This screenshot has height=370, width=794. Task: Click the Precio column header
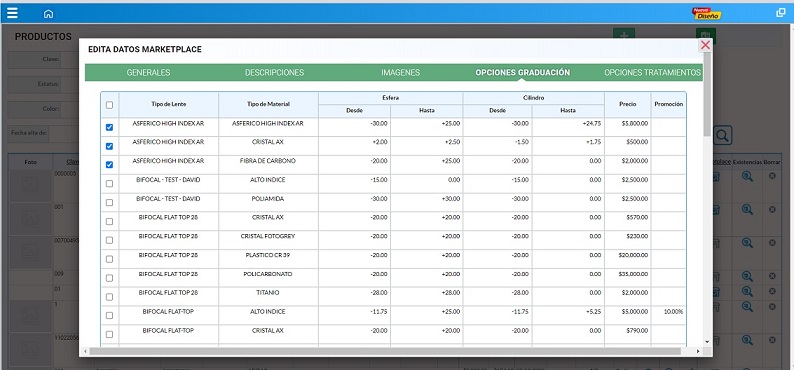(627, 104)
